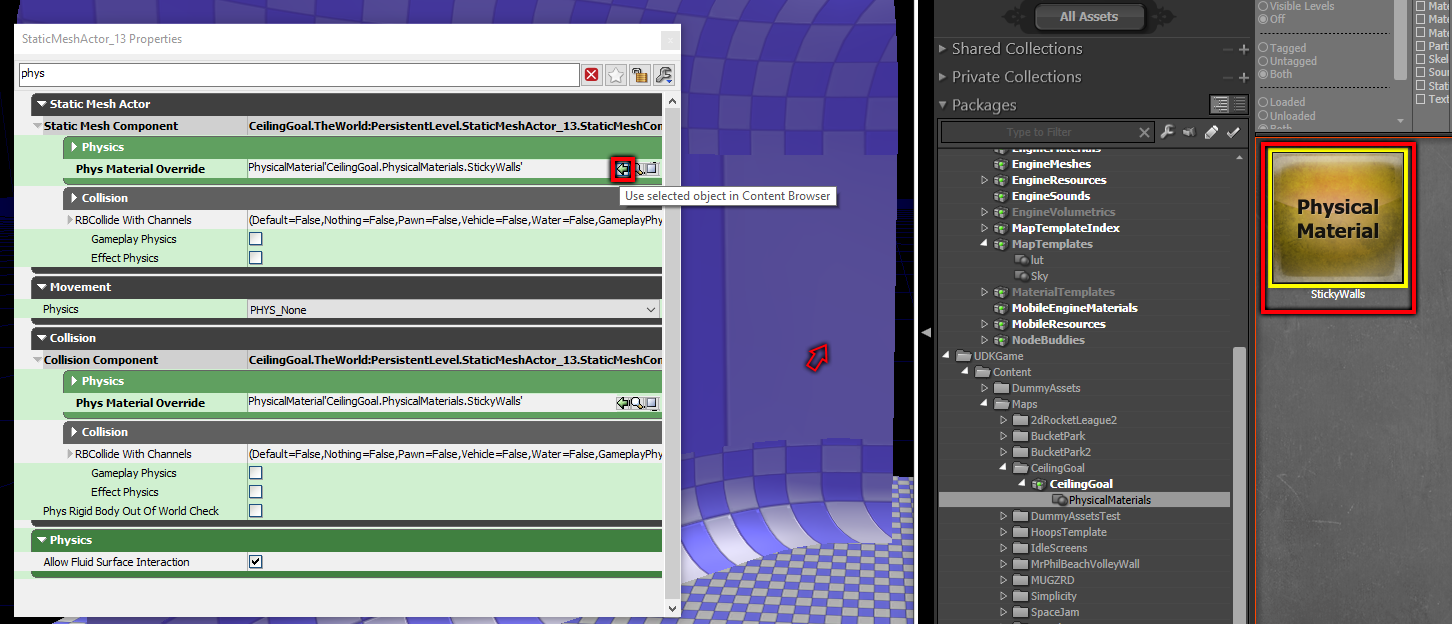Switch to the All Assets tab
The height and width of the screenshot is (624, 1452).
coord(1089,16)
